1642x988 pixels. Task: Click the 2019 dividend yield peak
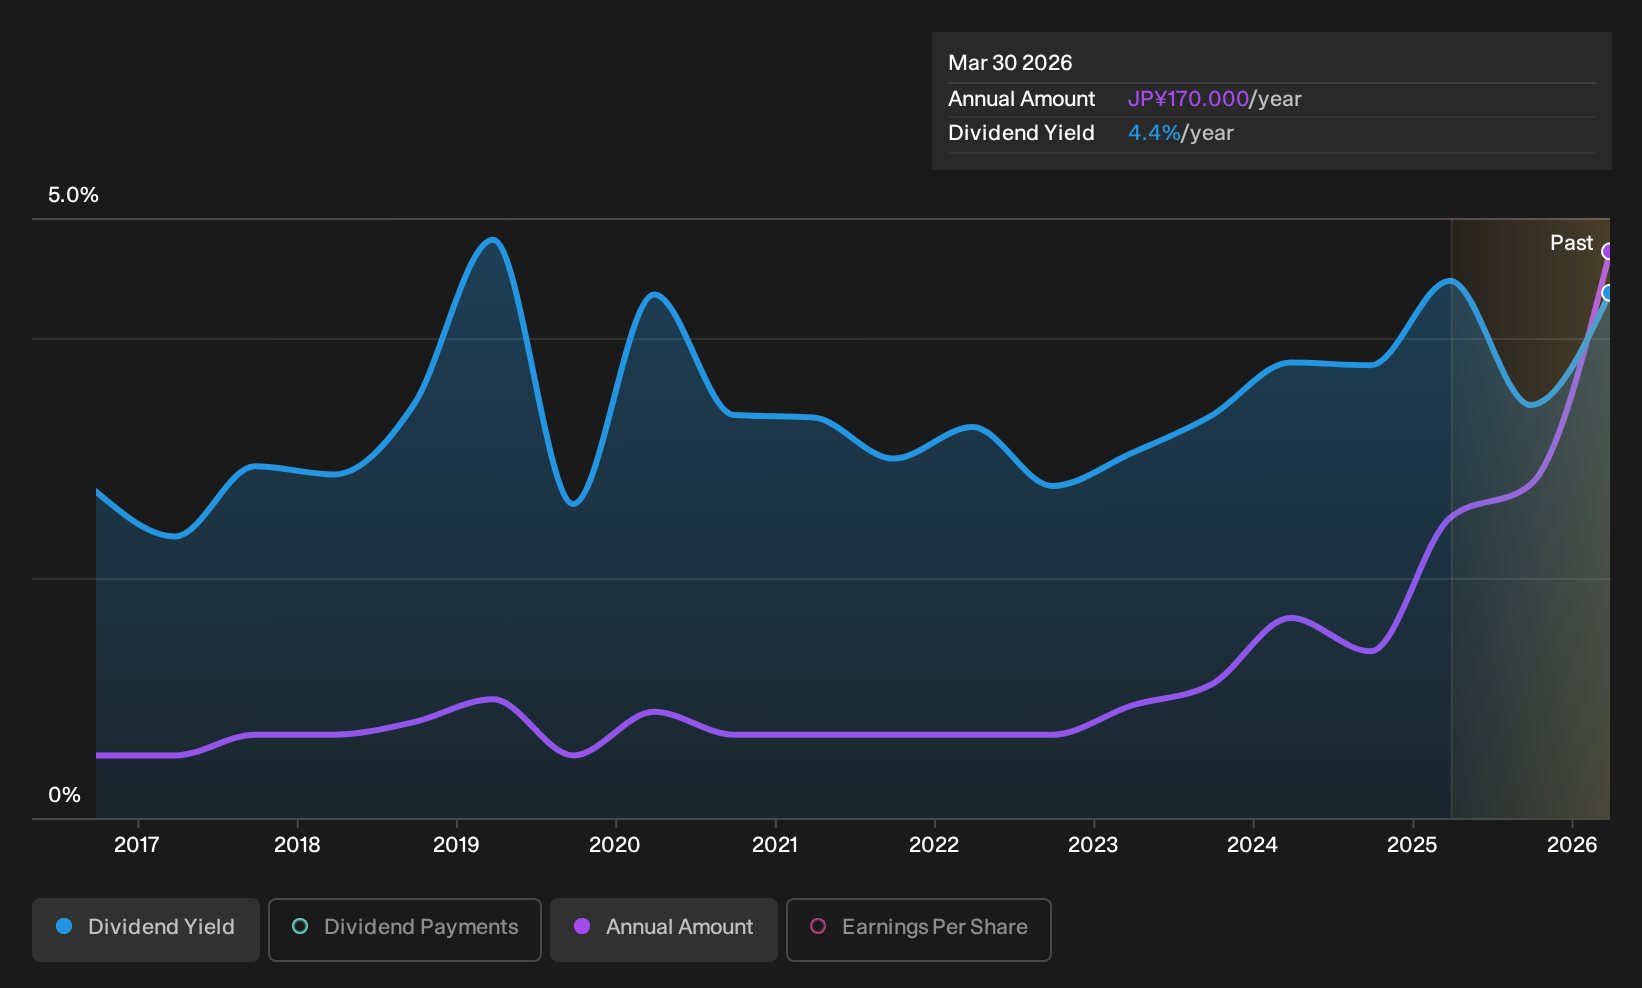pyautogui.click(x=491, y=240)
